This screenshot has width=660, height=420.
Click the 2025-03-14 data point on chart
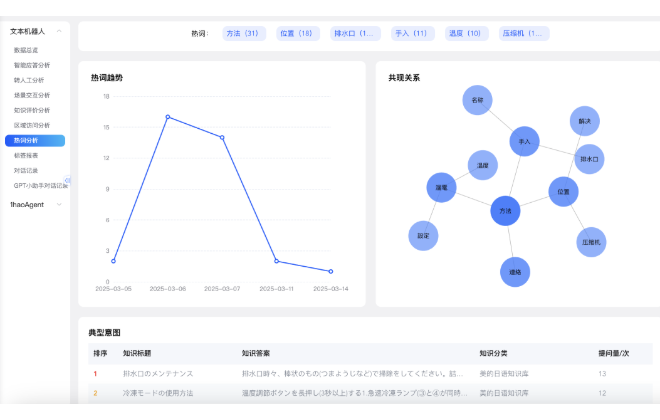[x=331, y=271]
